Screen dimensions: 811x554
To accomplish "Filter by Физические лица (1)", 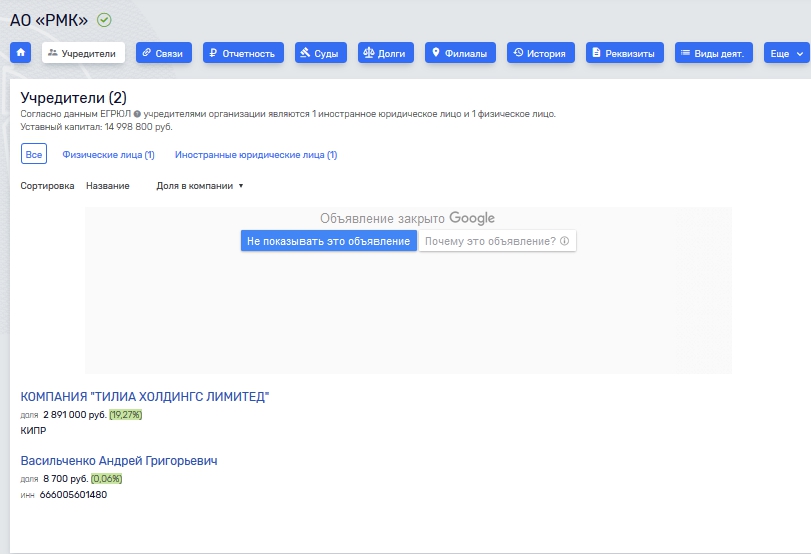I will [109, 155].
